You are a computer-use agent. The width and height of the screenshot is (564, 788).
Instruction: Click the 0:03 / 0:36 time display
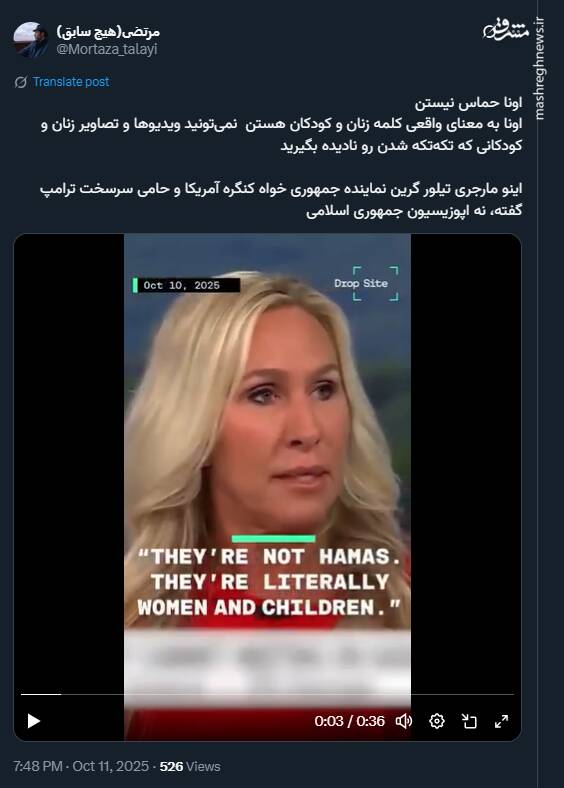point(349,721)
